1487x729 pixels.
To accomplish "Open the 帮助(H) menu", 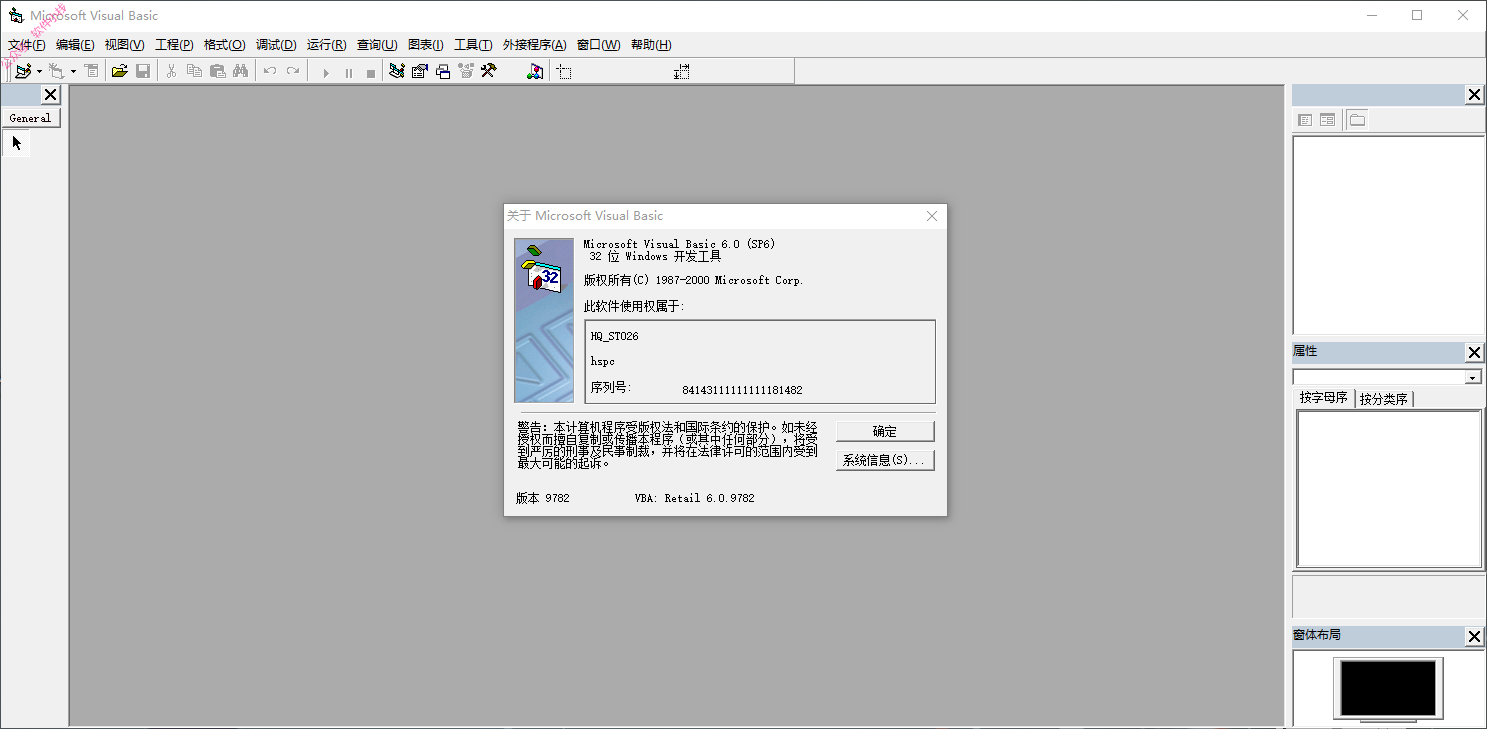I will [651, 45].
